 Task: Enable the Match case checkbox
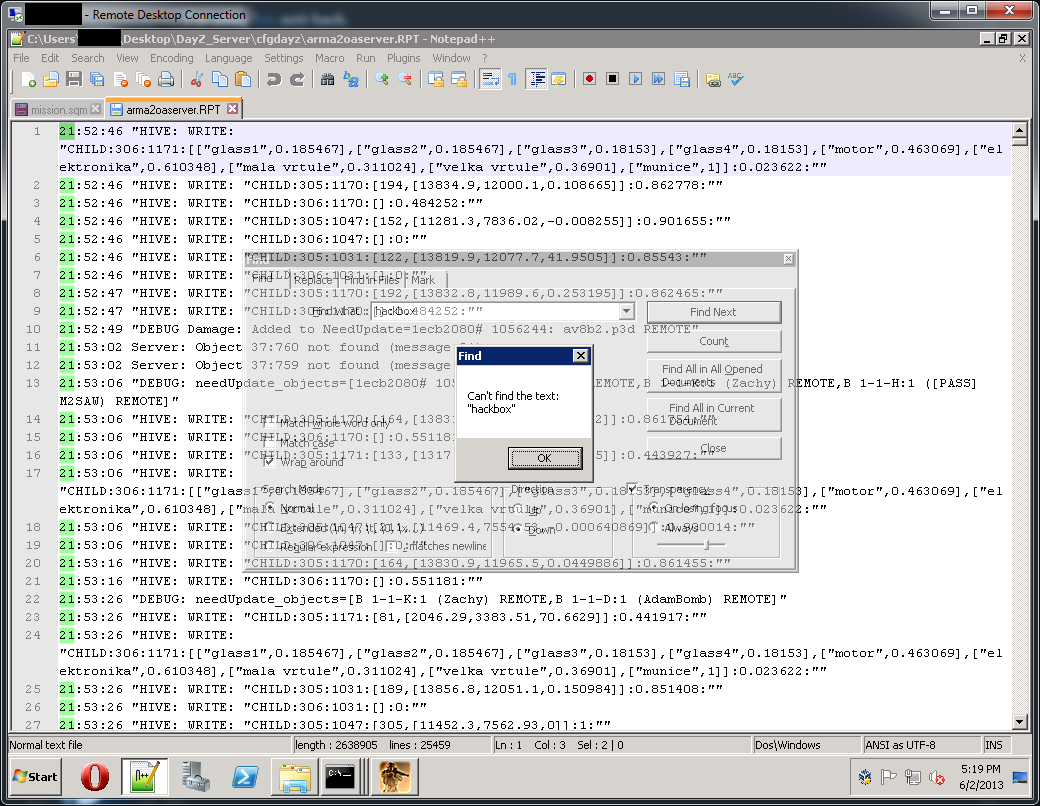point(269,442)
